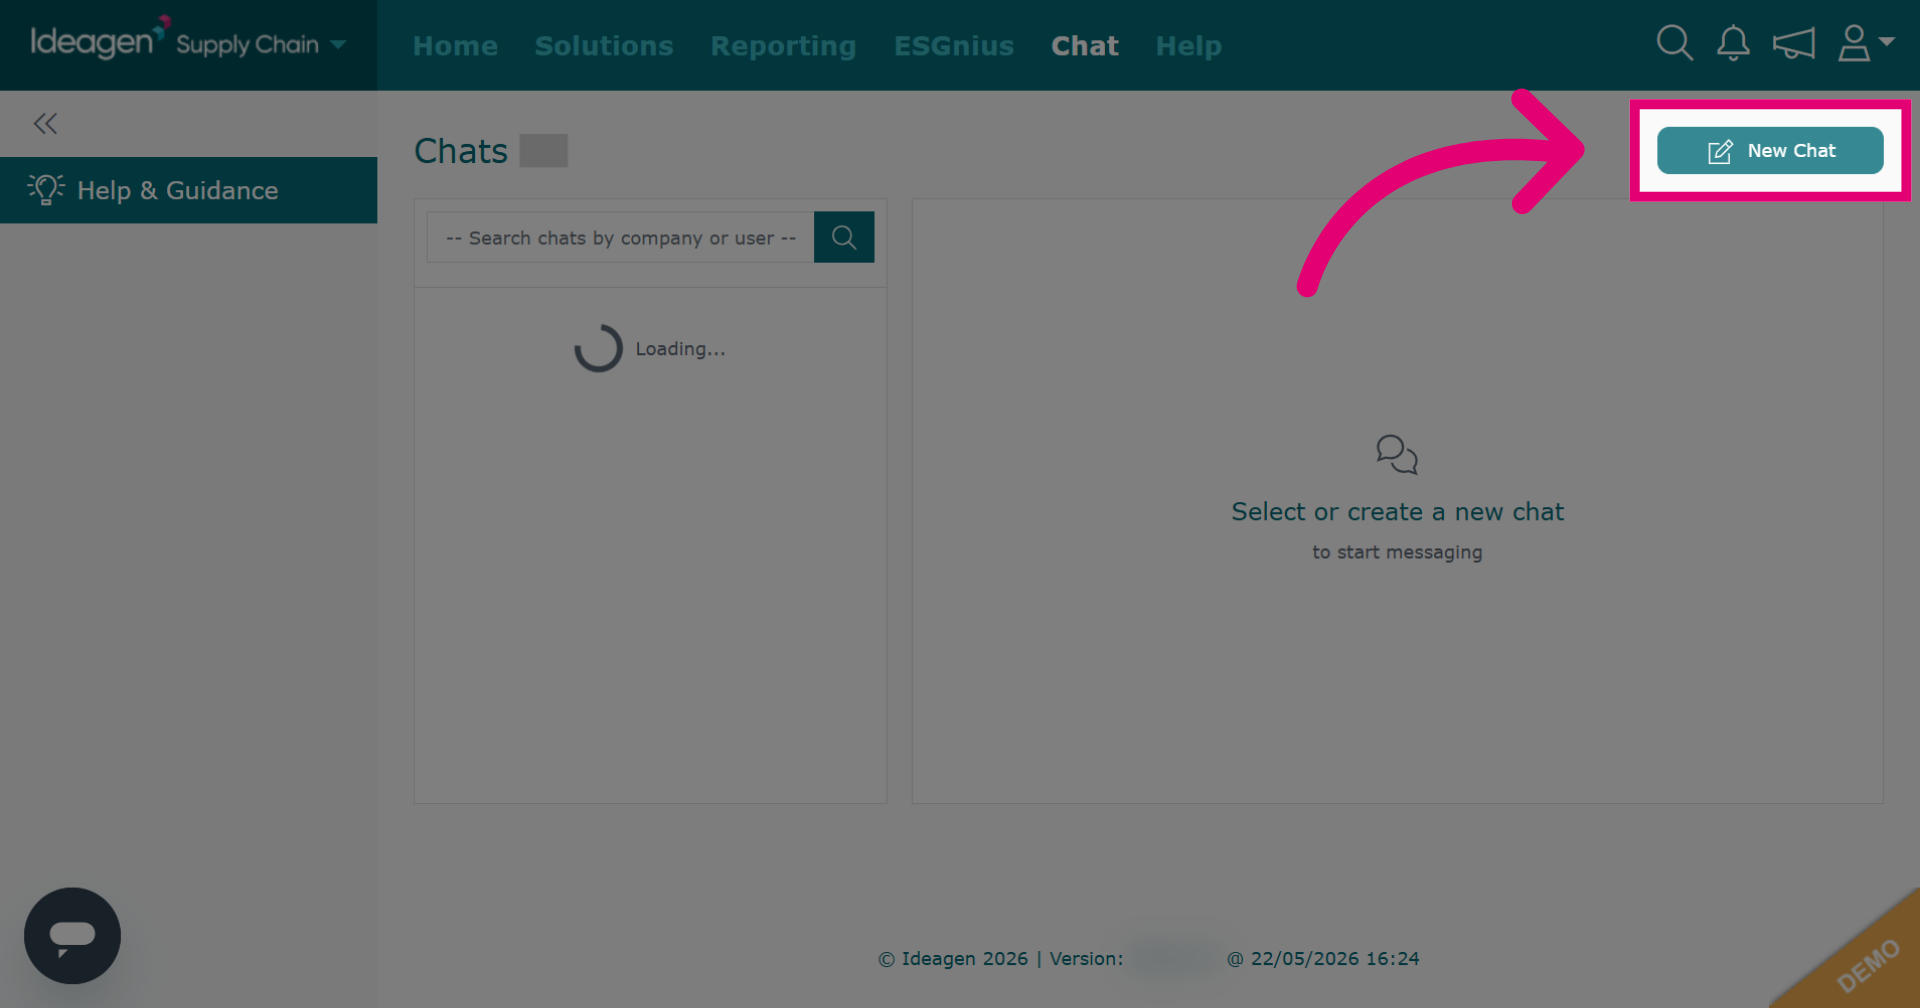Select the Chat menu item
This screenshot has width=1920, height=1008.
pyautogui.click(x=1085, y=46)
